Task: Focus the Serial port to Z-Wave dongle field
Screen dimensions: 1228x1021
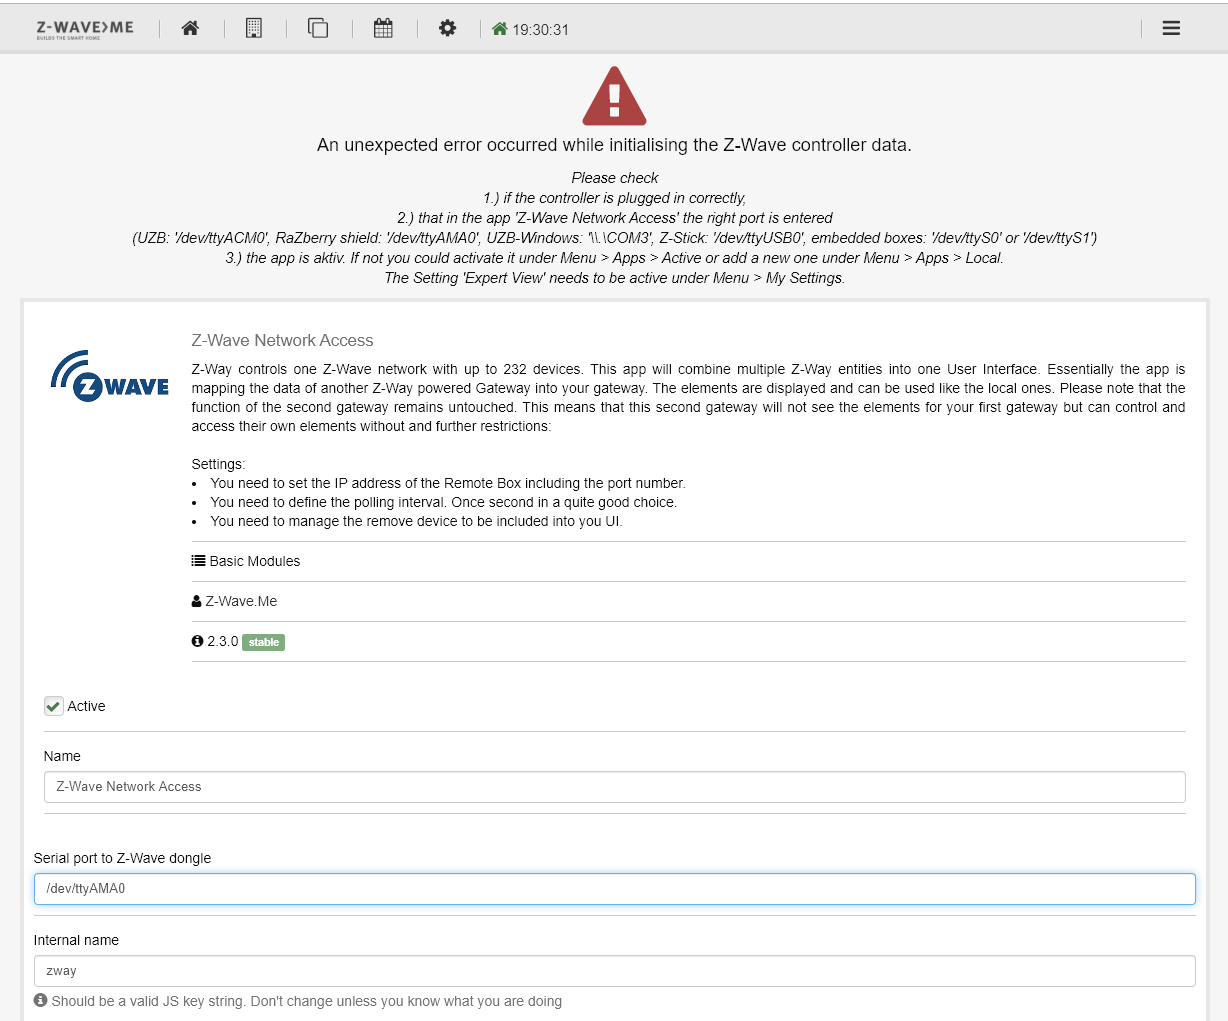Action: click(x=614, y=889)
